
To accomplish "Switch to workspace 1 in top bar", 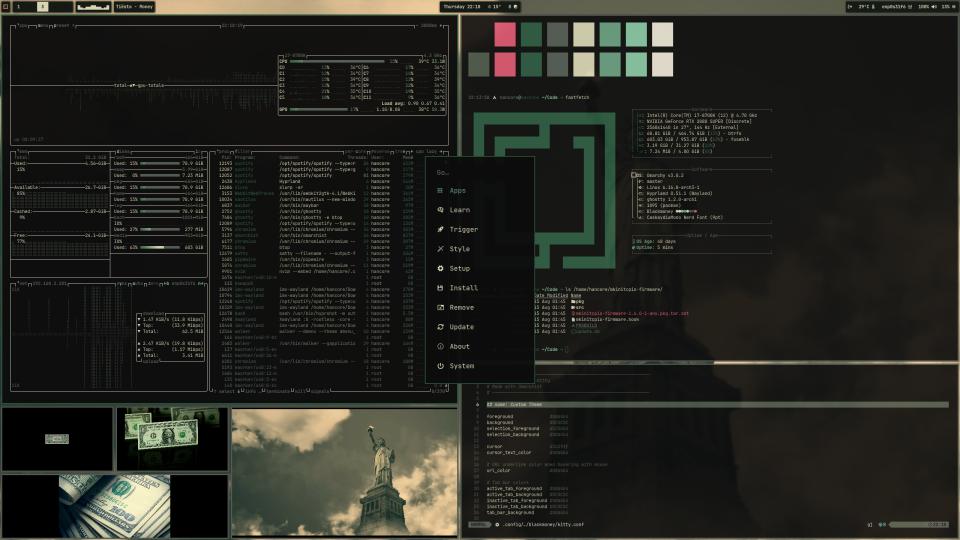I will click(18, 6).
